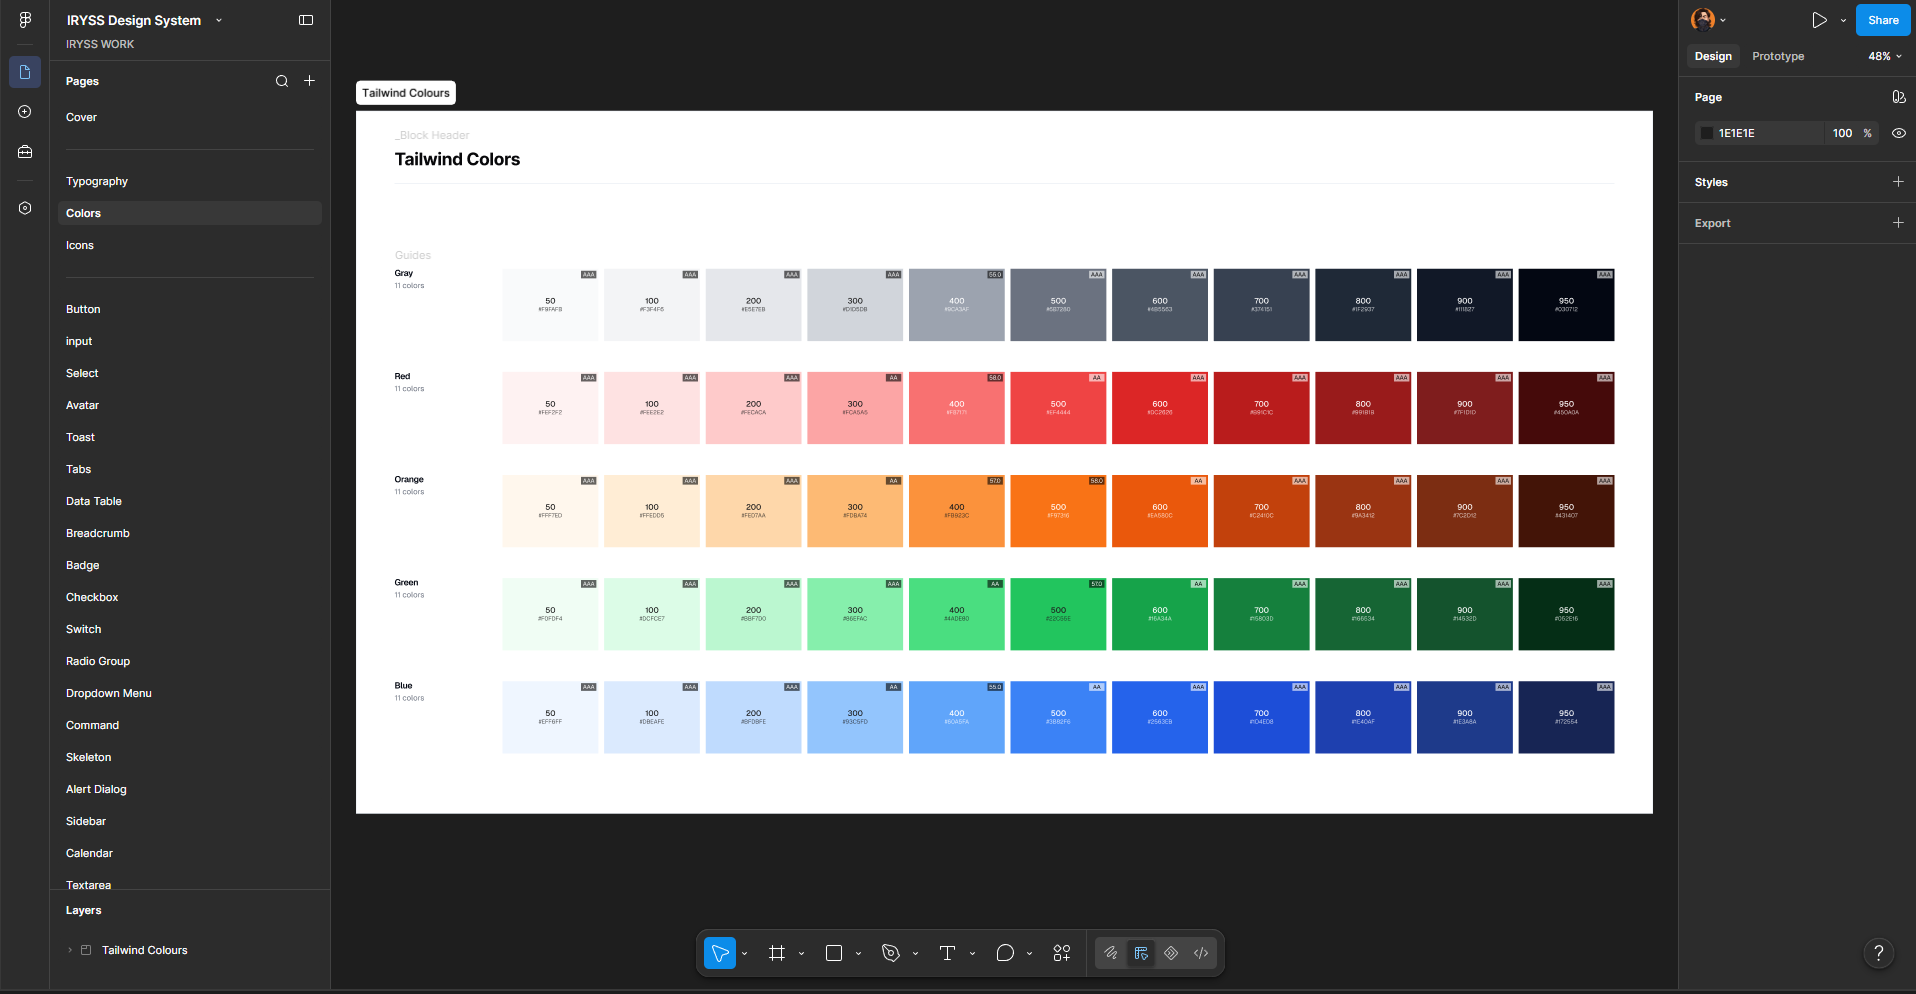This screenshot has height=994, width=1916.
Task: Open IRYSS Design System file menu chevron
Action: (219, 20)
